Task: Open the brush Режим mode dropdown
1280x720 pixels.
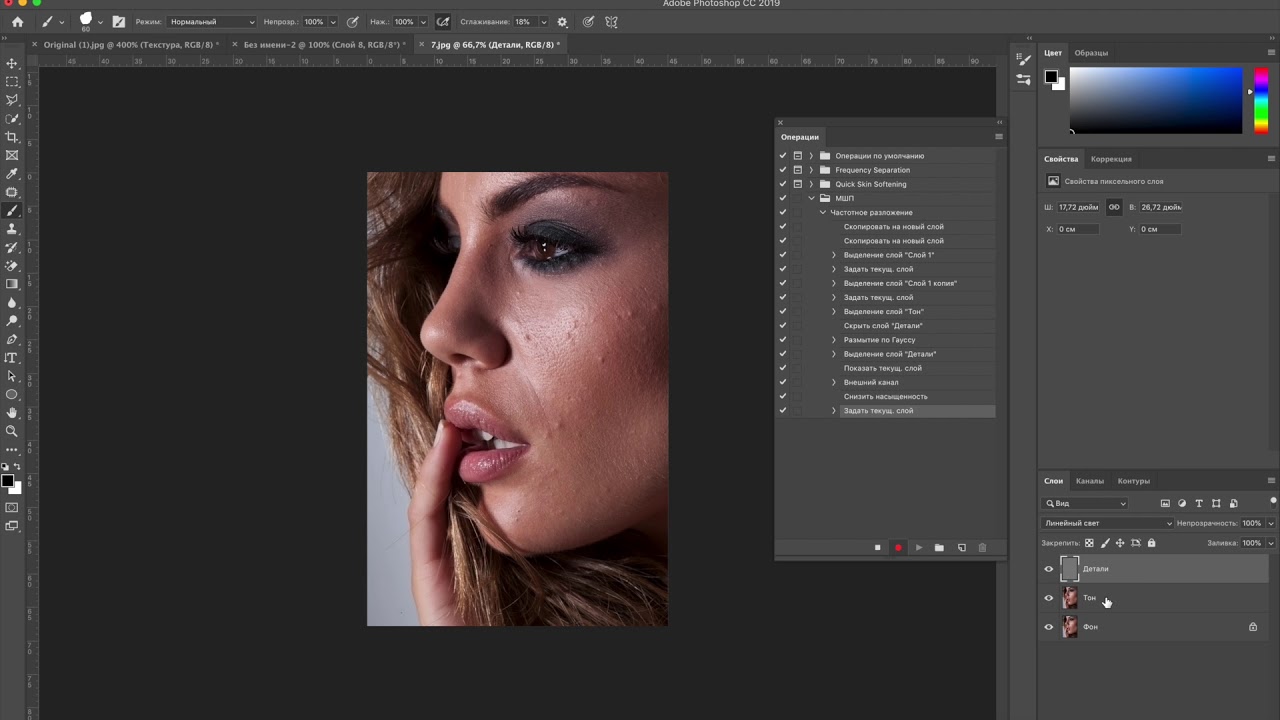Action: click(x=210, y=22)
